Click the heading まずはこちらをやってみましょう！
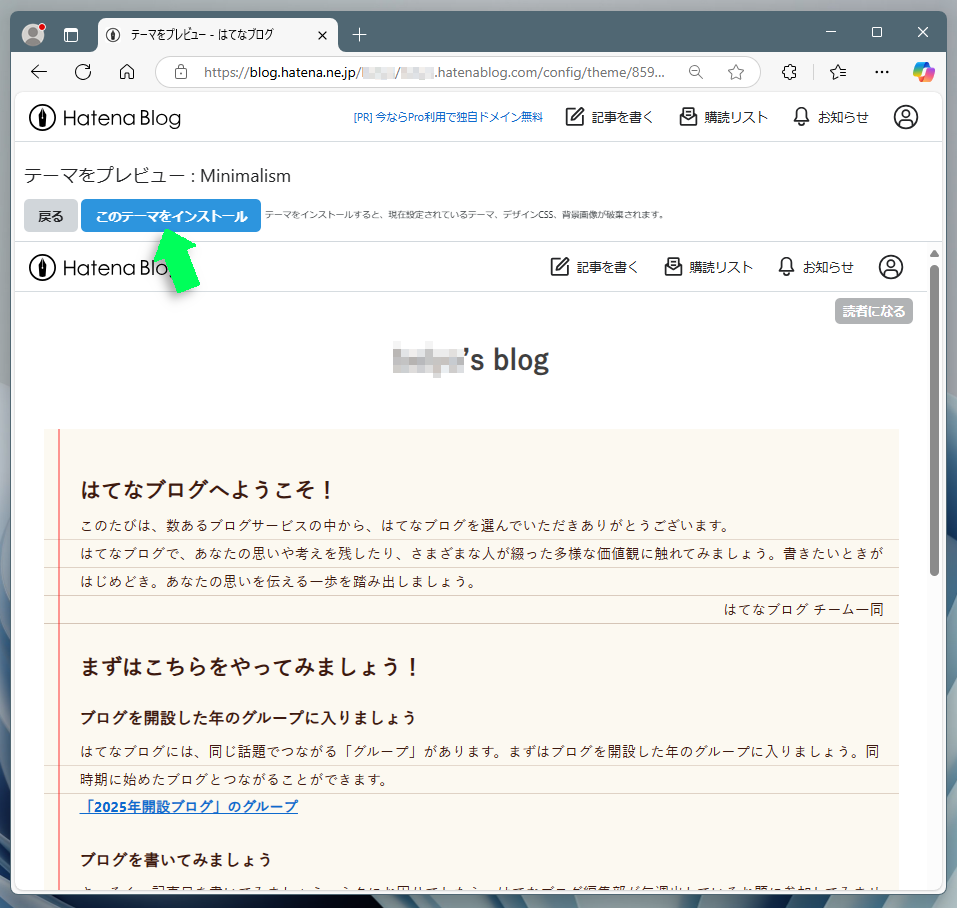This screenshot has width=957, height=908. pyautogui.click(x=250, y=667)
